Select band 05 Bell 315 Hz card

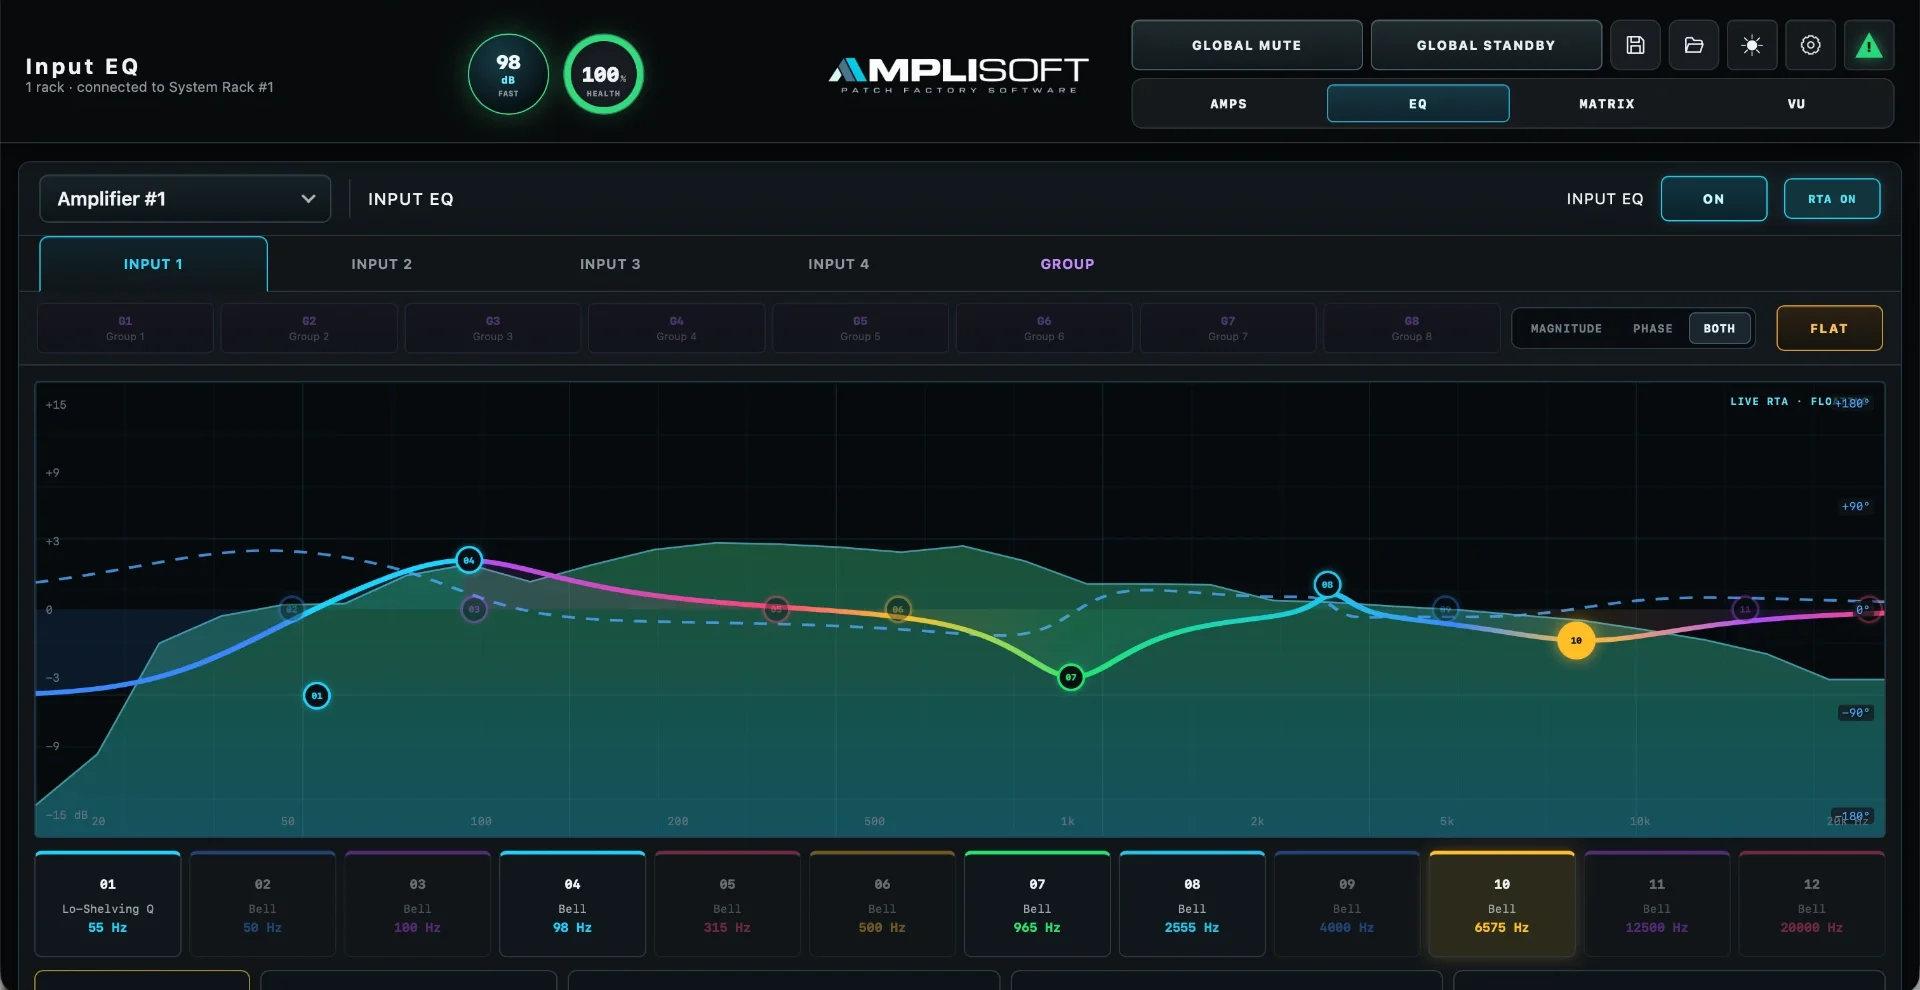727,904
